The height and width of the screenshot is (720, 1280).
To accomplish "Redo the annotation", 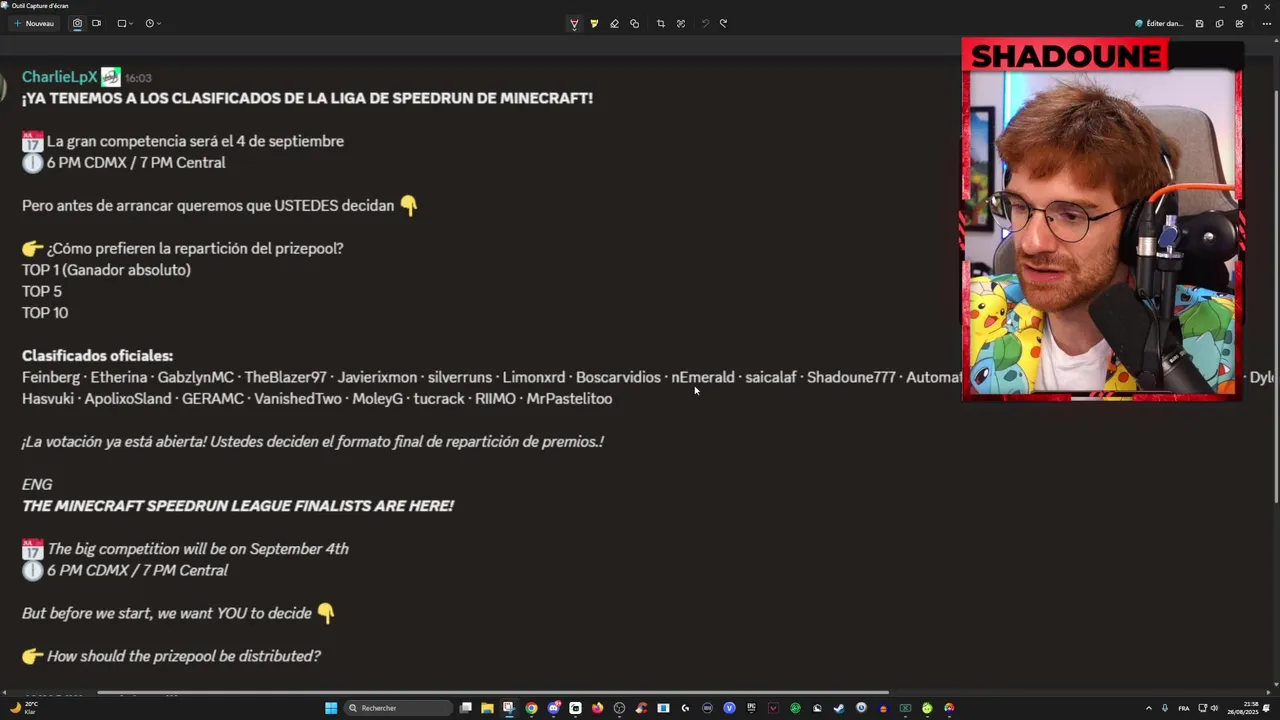I will [x=723, y=23].
